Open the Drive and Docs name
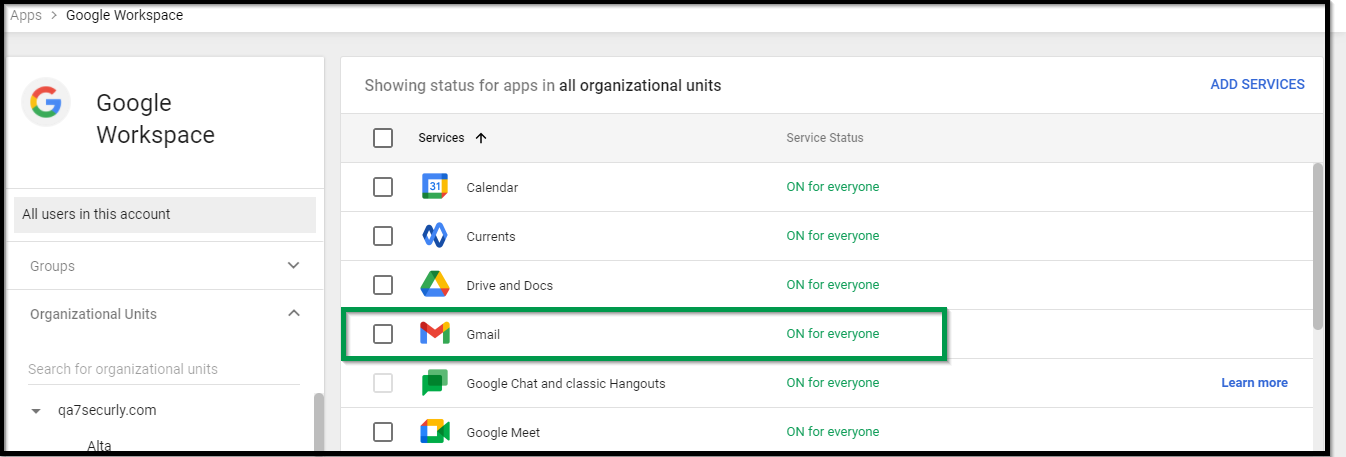1346x457 pixels. tap(509, 286)
